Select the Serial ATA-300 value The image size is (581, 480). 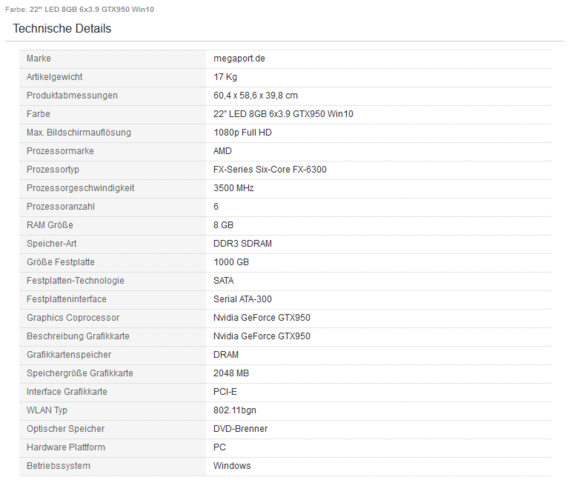(x=242, y=299)
